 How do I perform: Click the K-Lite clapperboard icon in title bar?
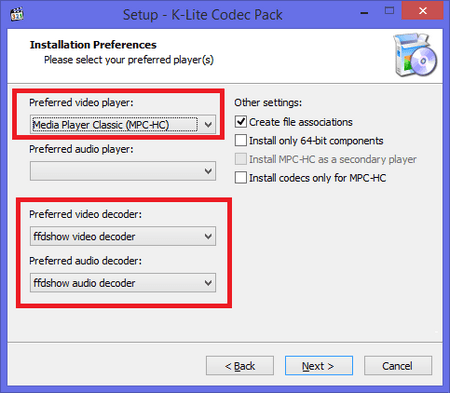[17, 14]
